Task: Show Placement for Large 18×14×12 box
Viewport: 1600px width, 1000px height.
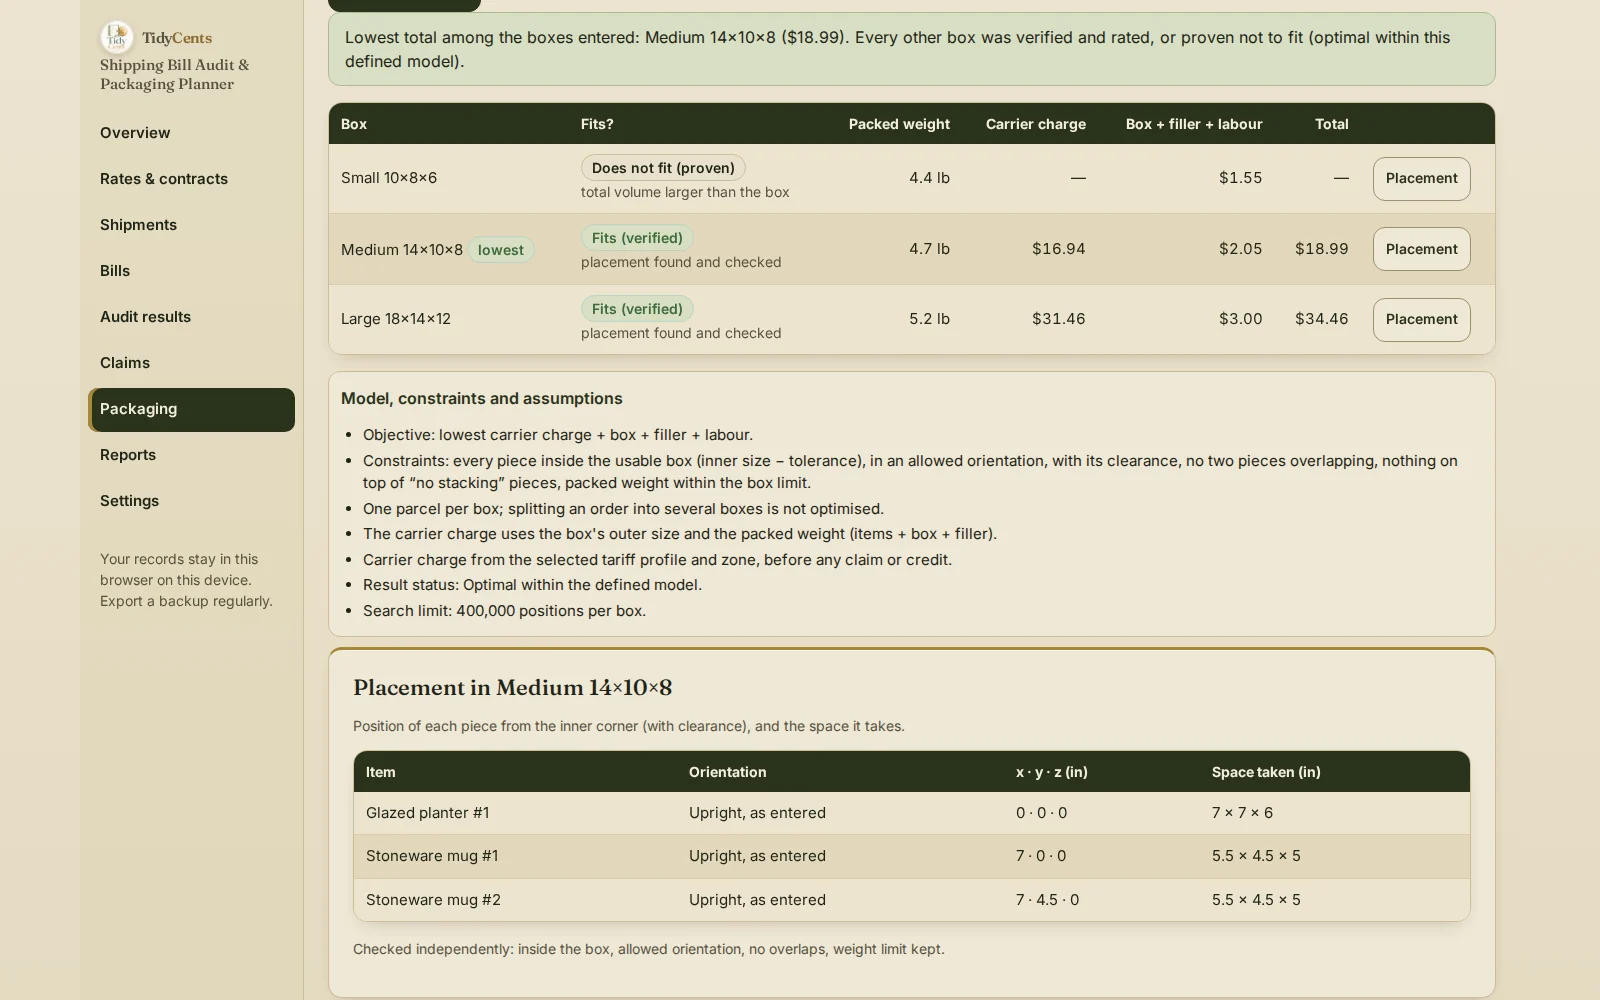Action: pyautogui.click(x=1421, y=320)
